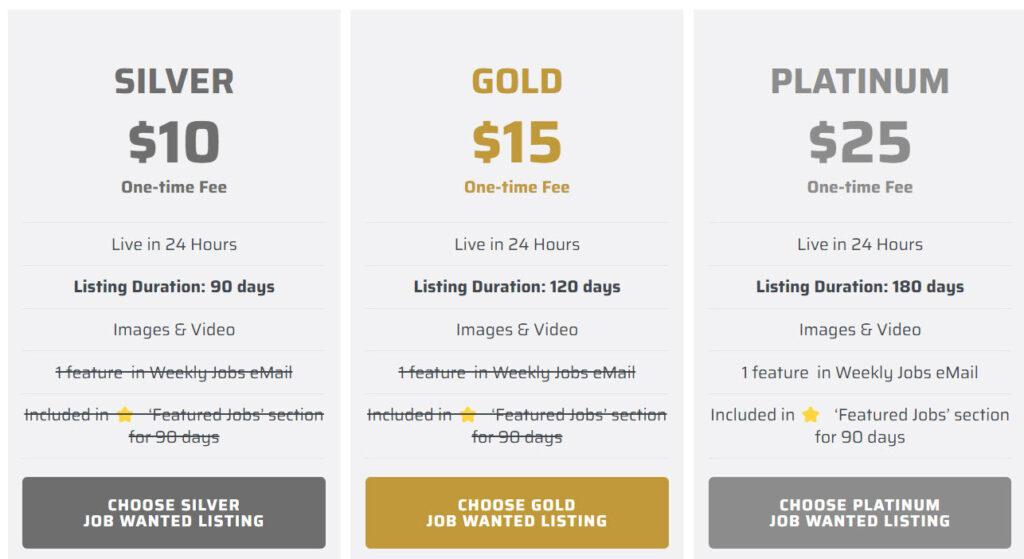Select the PLATINUM plan heading

point(859,82)
